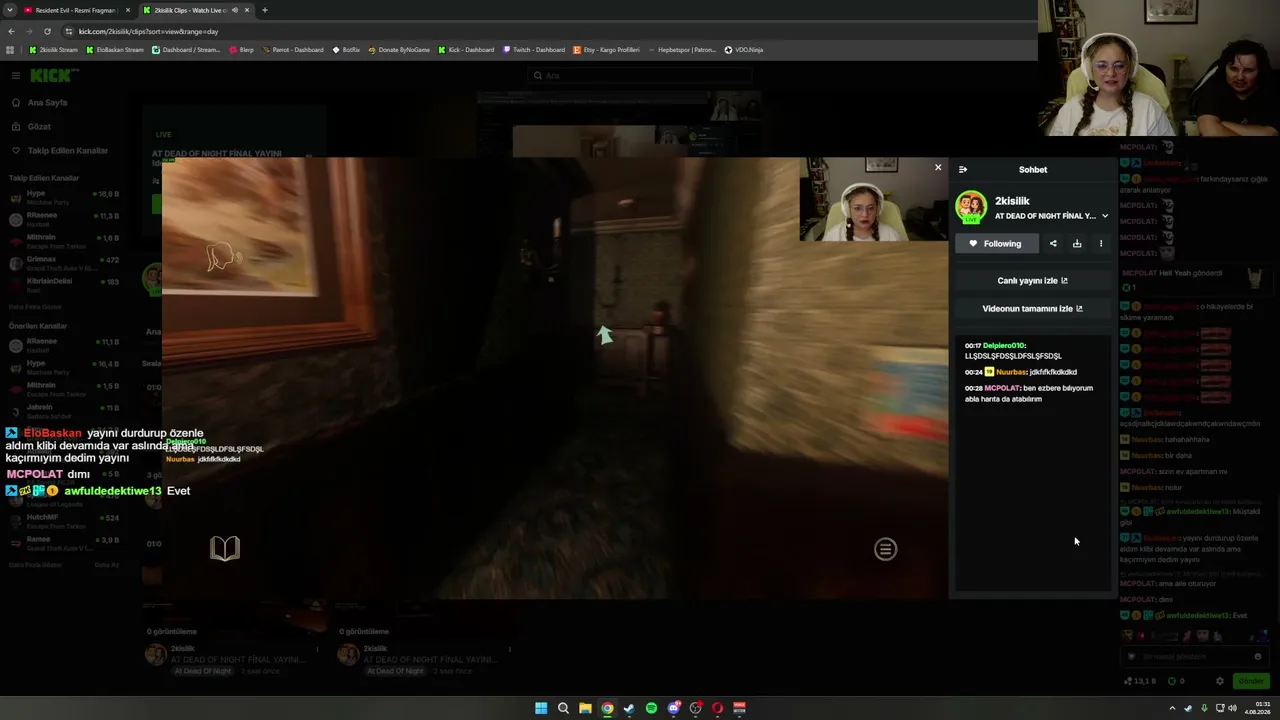Viewport: 1280px width, 720px height.
Task: Open the Blerp bookmark
Action: [x=241, y=50]
